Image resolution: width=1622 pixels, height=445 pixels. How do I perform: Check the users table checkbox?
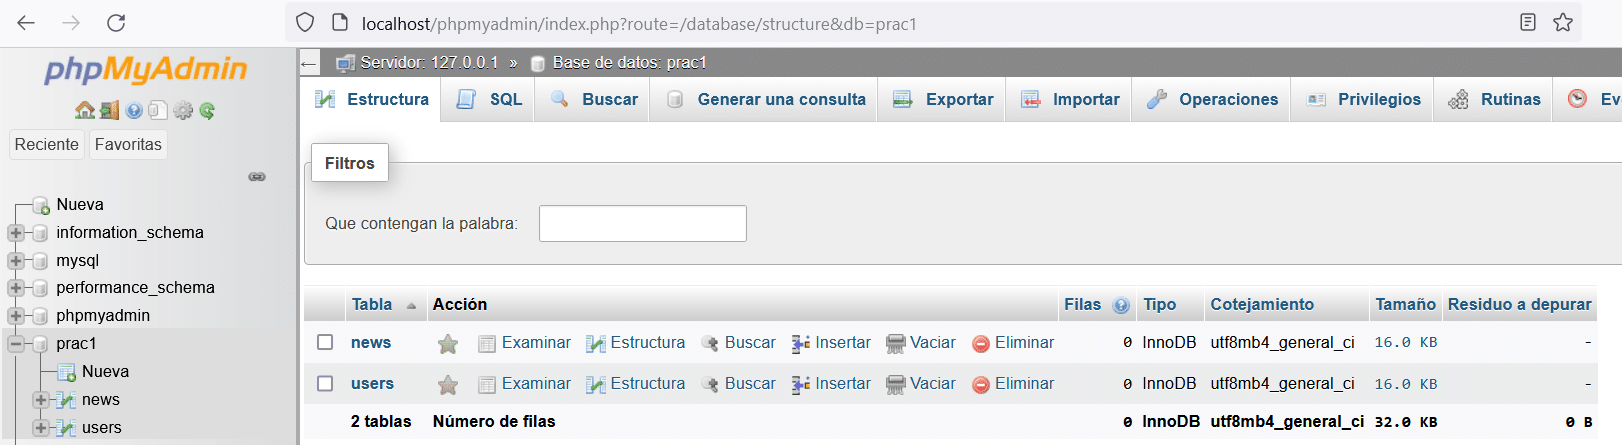click(325, 383)
